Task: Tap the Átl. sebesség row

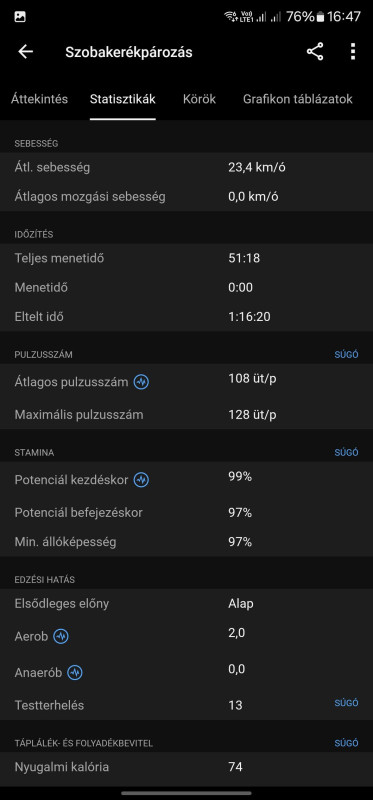Action: click(186, 167)
